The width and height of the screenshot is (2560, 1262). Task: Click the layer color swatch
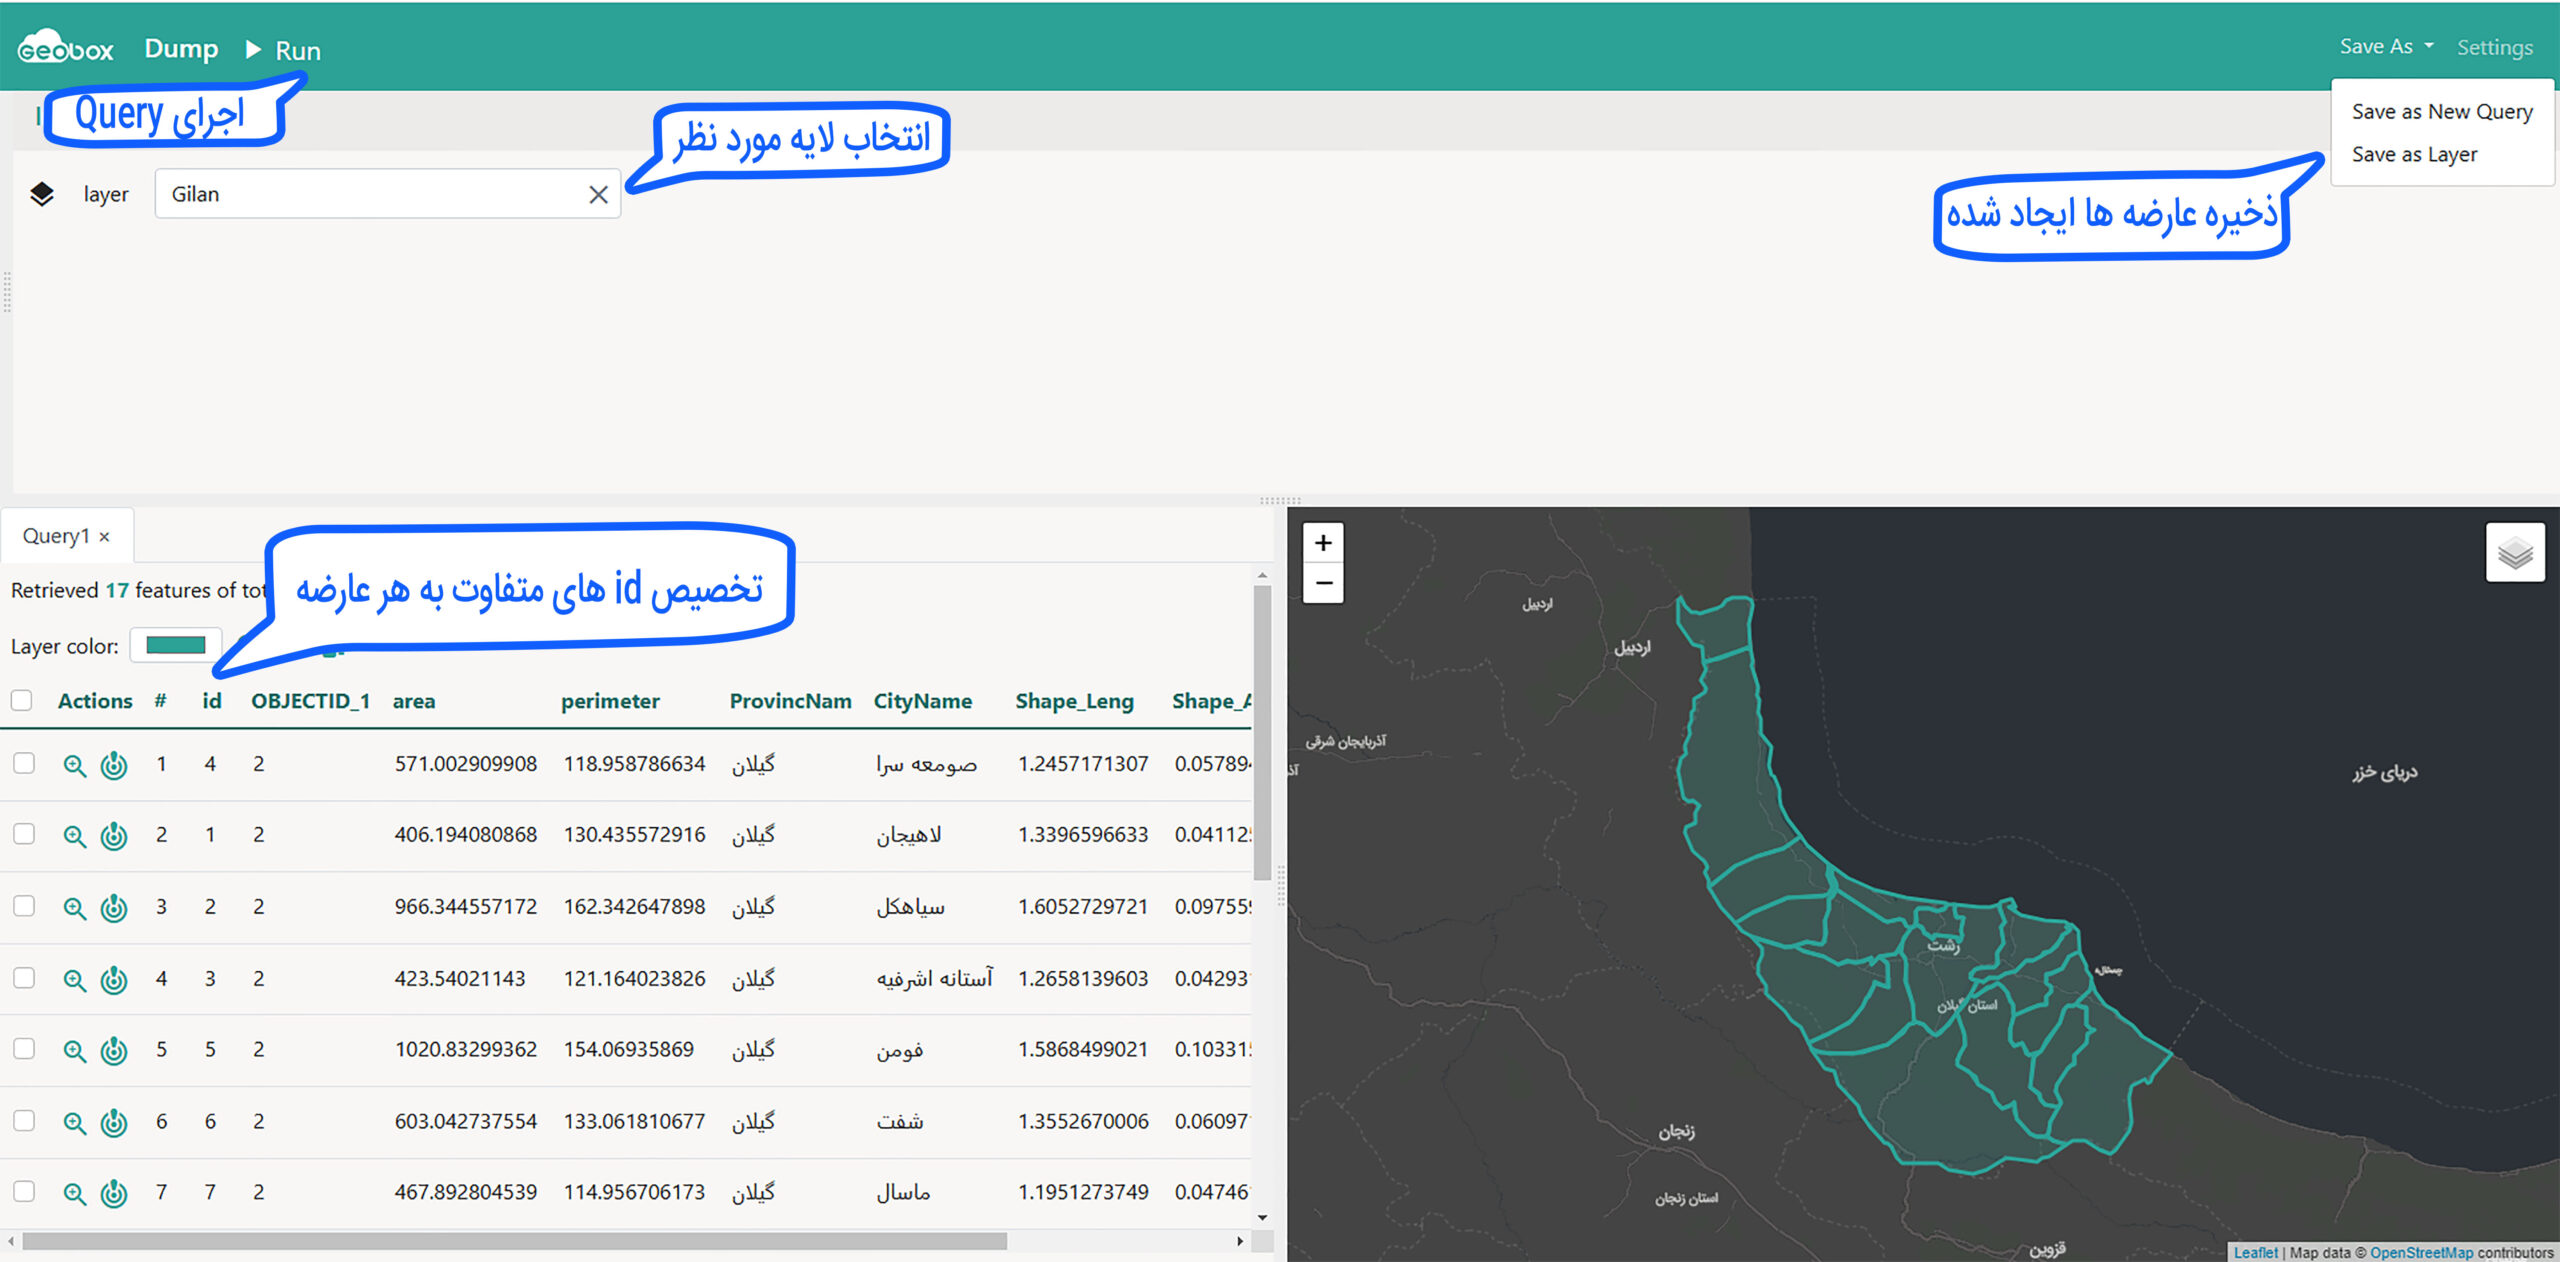point(176,645)
